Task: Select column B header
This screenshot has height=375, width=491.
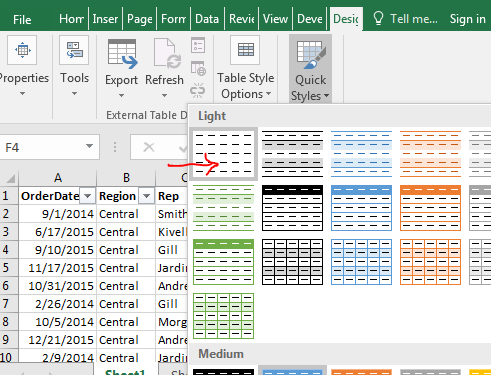Action: pyautogui.click(x=126, y=178)
